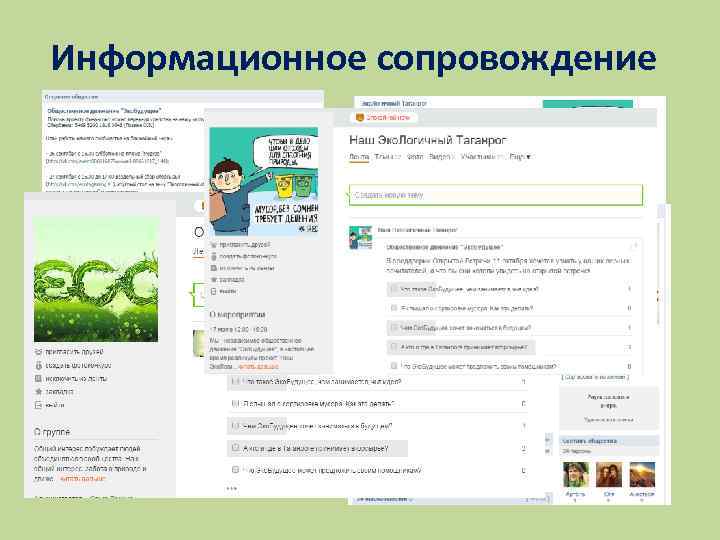720x540 pixels.
Task: Click the small arrow at the poll post corner
Action: click(635, 246)
